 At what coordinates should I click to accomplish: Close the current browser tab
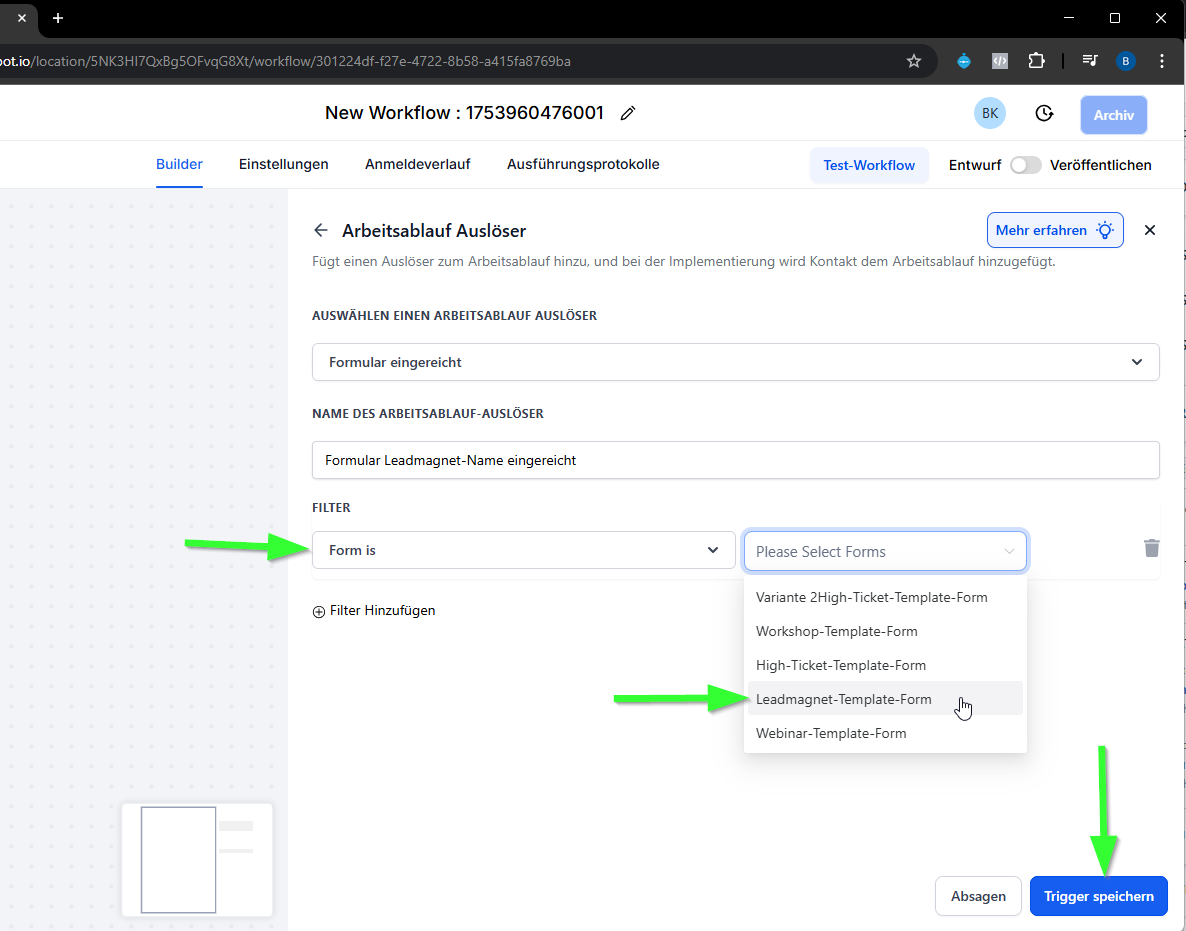22,18
